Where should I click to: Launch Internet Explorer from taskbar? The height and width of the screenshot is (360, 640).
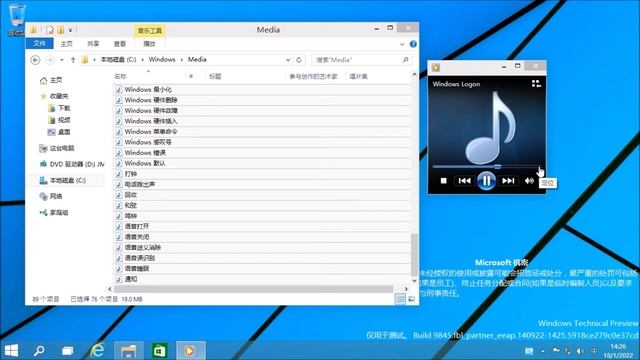[97, 350]
